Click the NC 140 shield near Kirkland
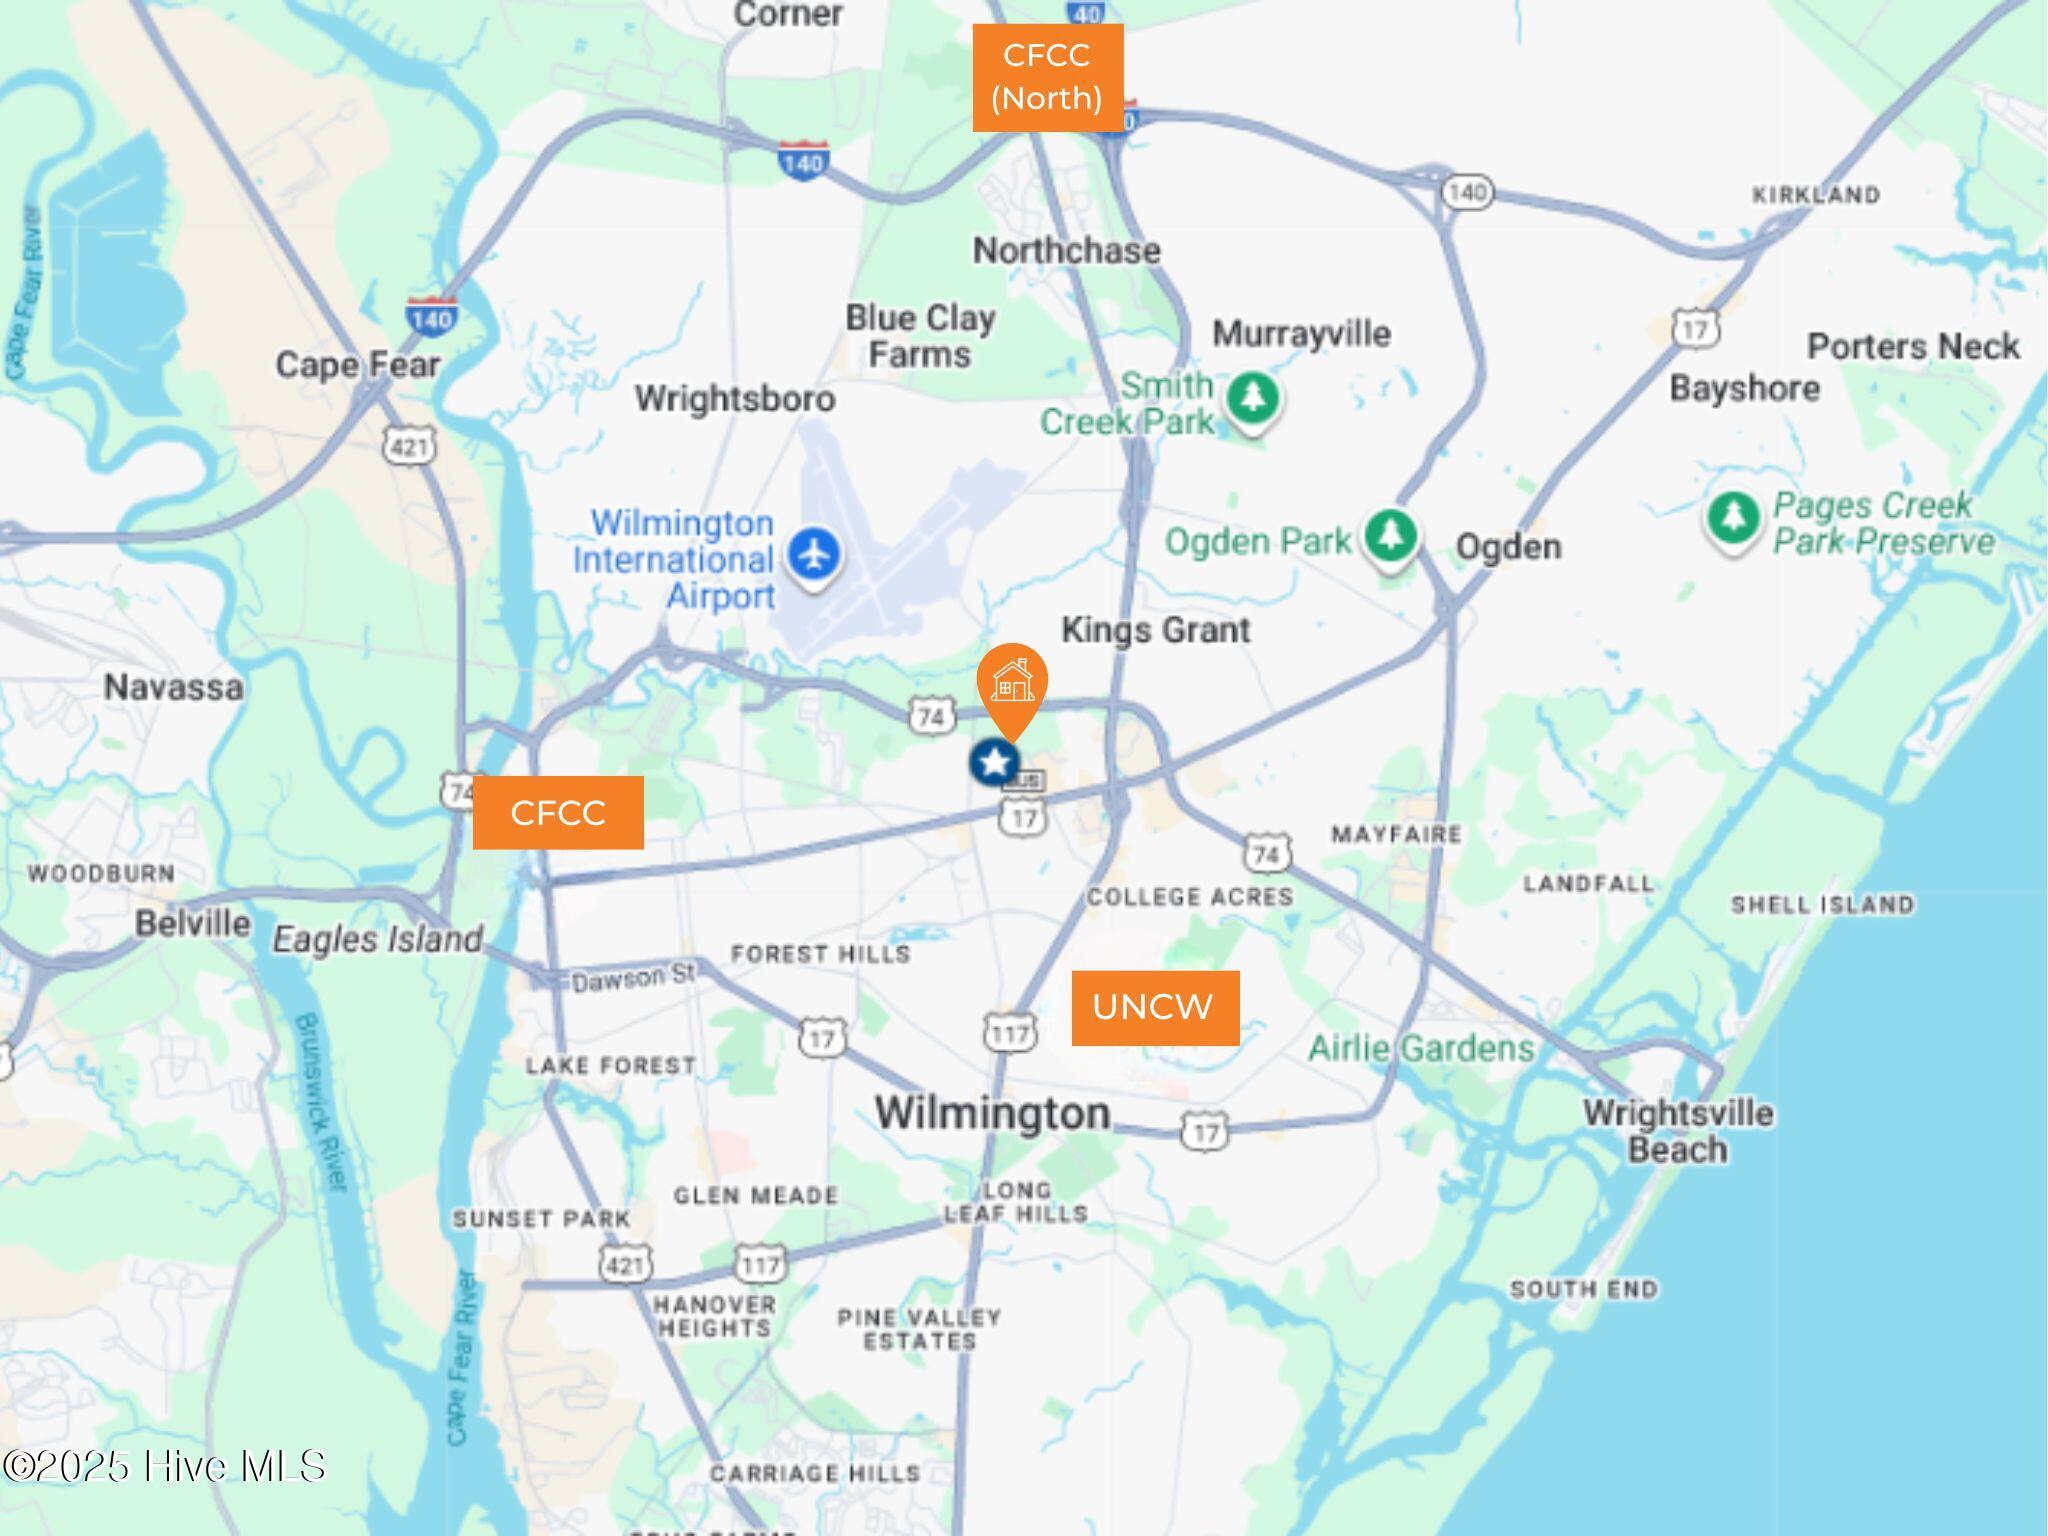 tap(1467, 192)
